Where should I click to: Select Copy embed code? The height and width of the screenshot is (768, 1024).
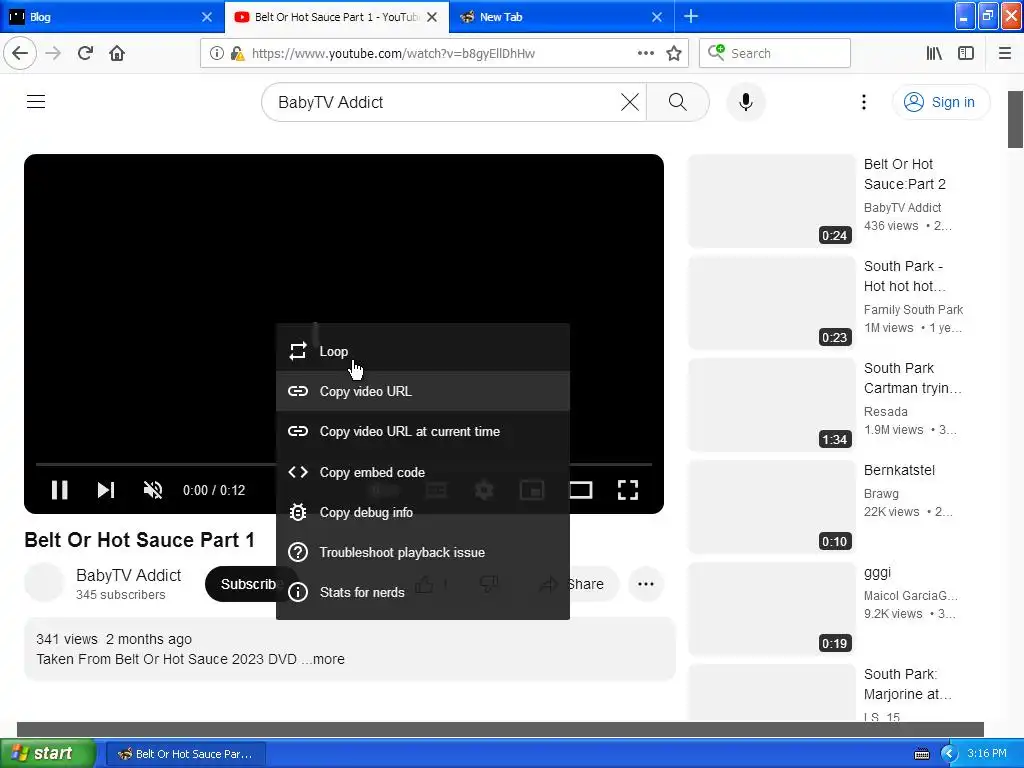point(423,472)
